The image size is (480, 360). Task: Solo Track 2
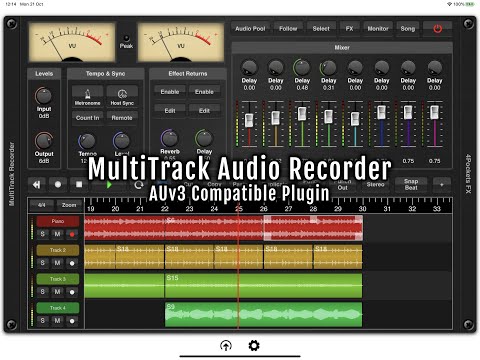[42, 263]
